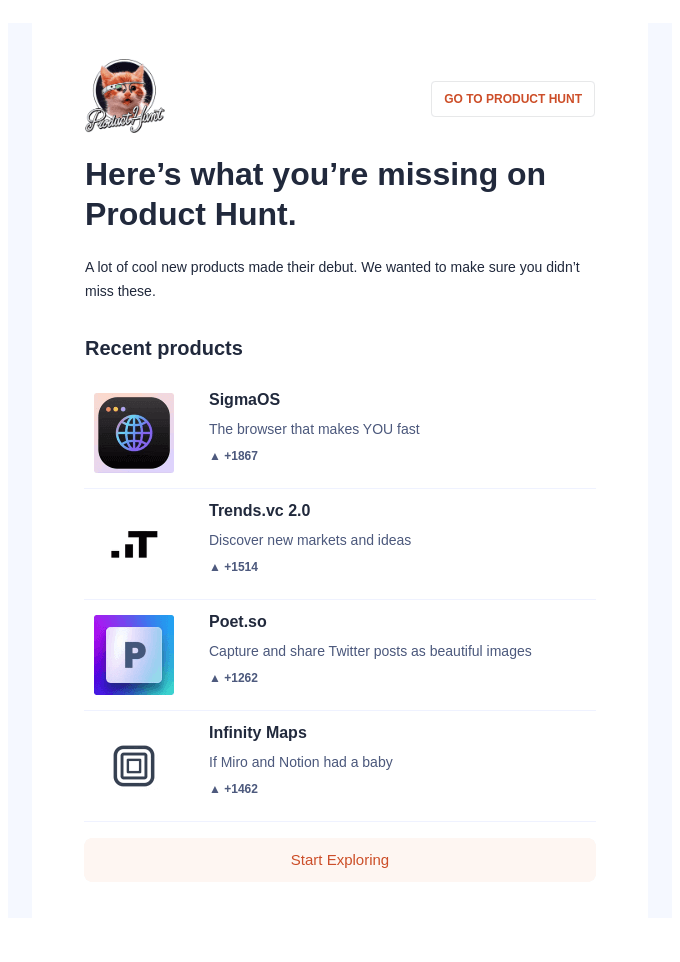The height and width of the screenshot is (962, 680).
Task: Click the Poet.so product name
Action: tap(237, 621)
